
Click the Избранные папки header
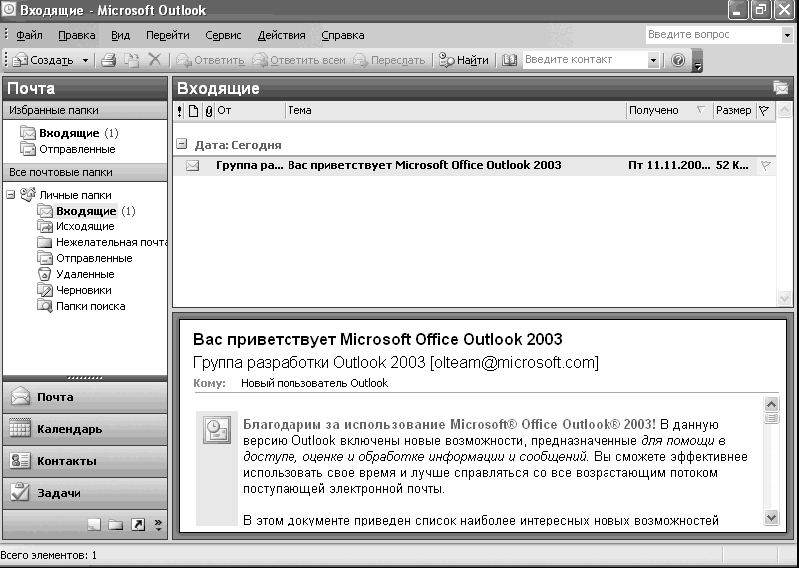click(85, 110)
